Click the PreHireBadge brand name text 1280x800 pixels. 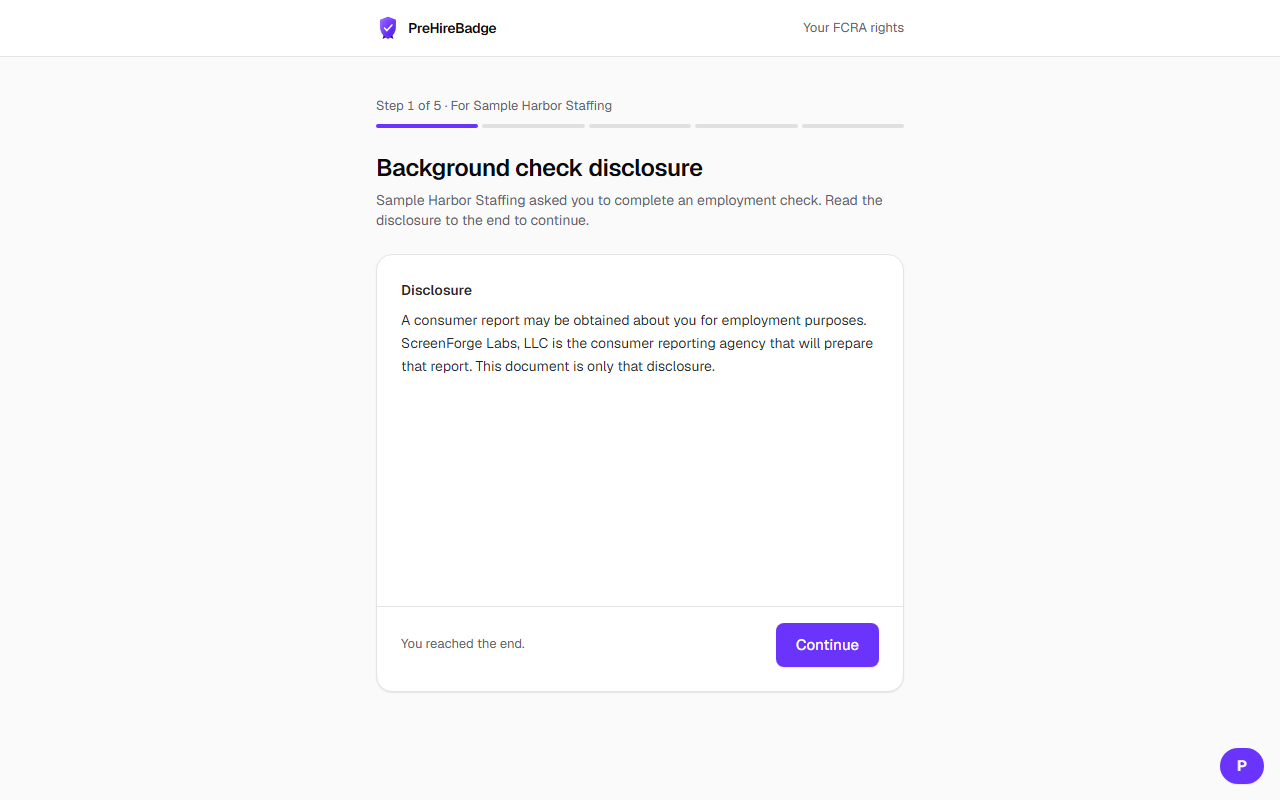coord(452,28)
